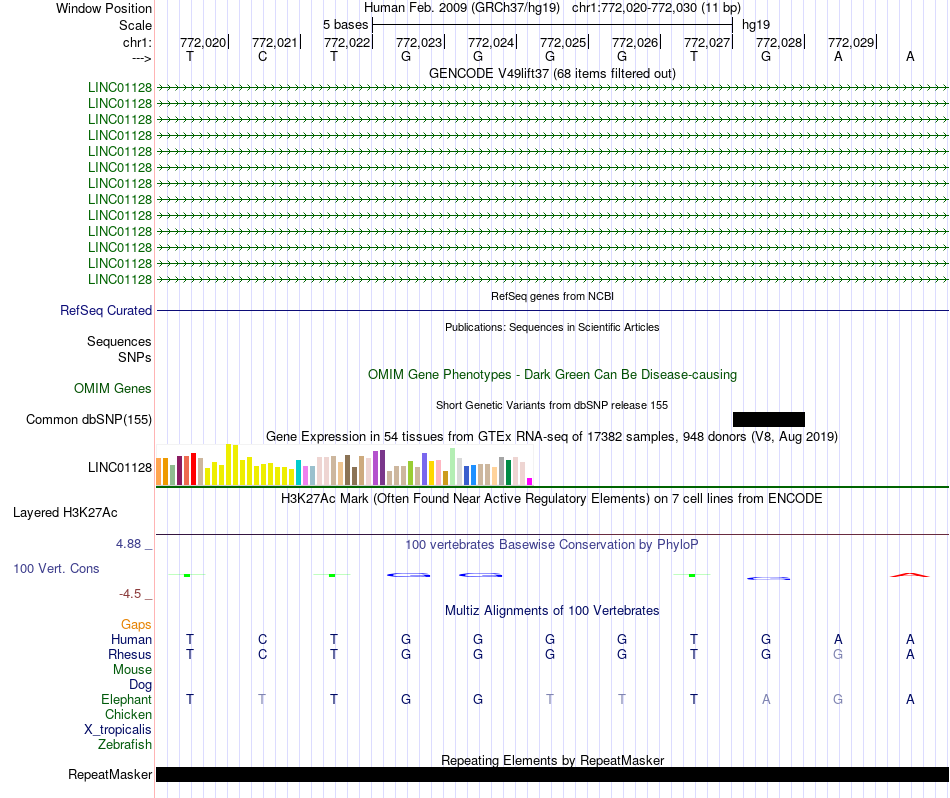
Task: Click the GTEx tissue expression bar chart
Action: [x=344, y=465]
